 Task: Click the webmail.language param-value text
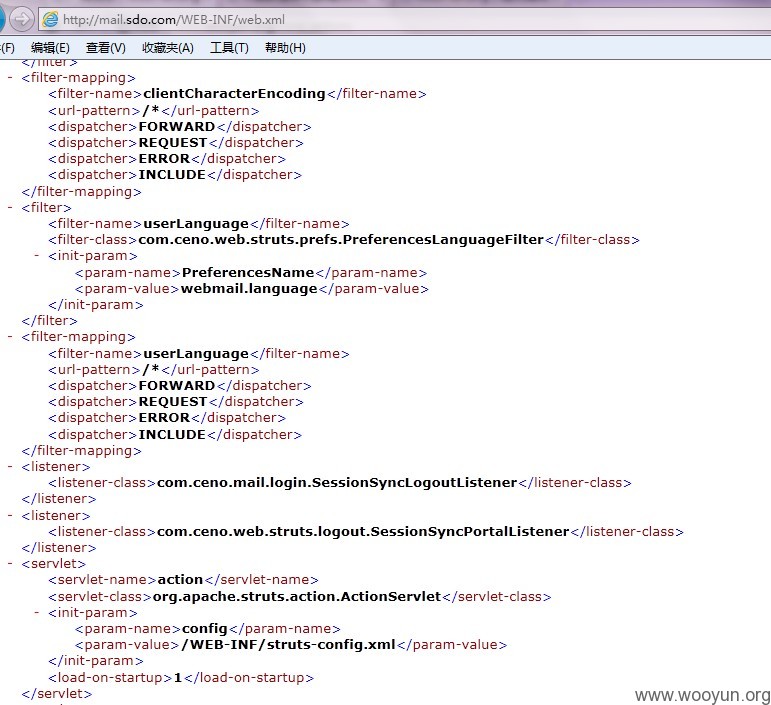[x=249, y=289]
